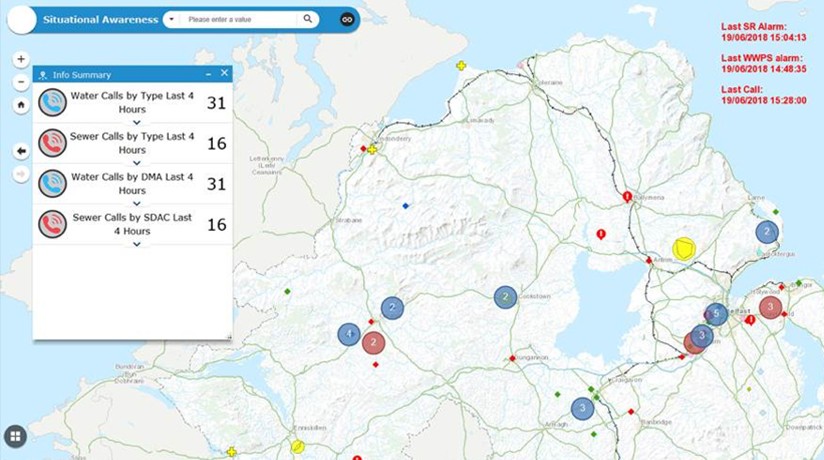824x460 pixels.
Task: Go to previous map extent arrow
Action: [x=21, y=151]
